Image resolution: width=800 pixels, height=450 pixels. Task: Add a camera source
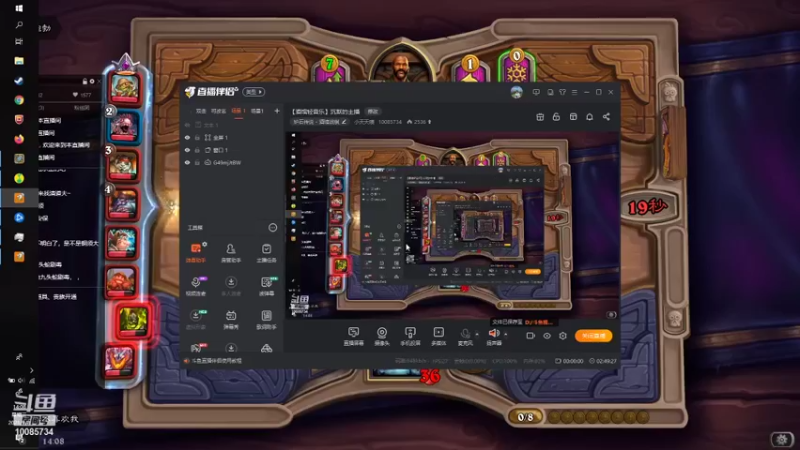(x=382, y=337)
